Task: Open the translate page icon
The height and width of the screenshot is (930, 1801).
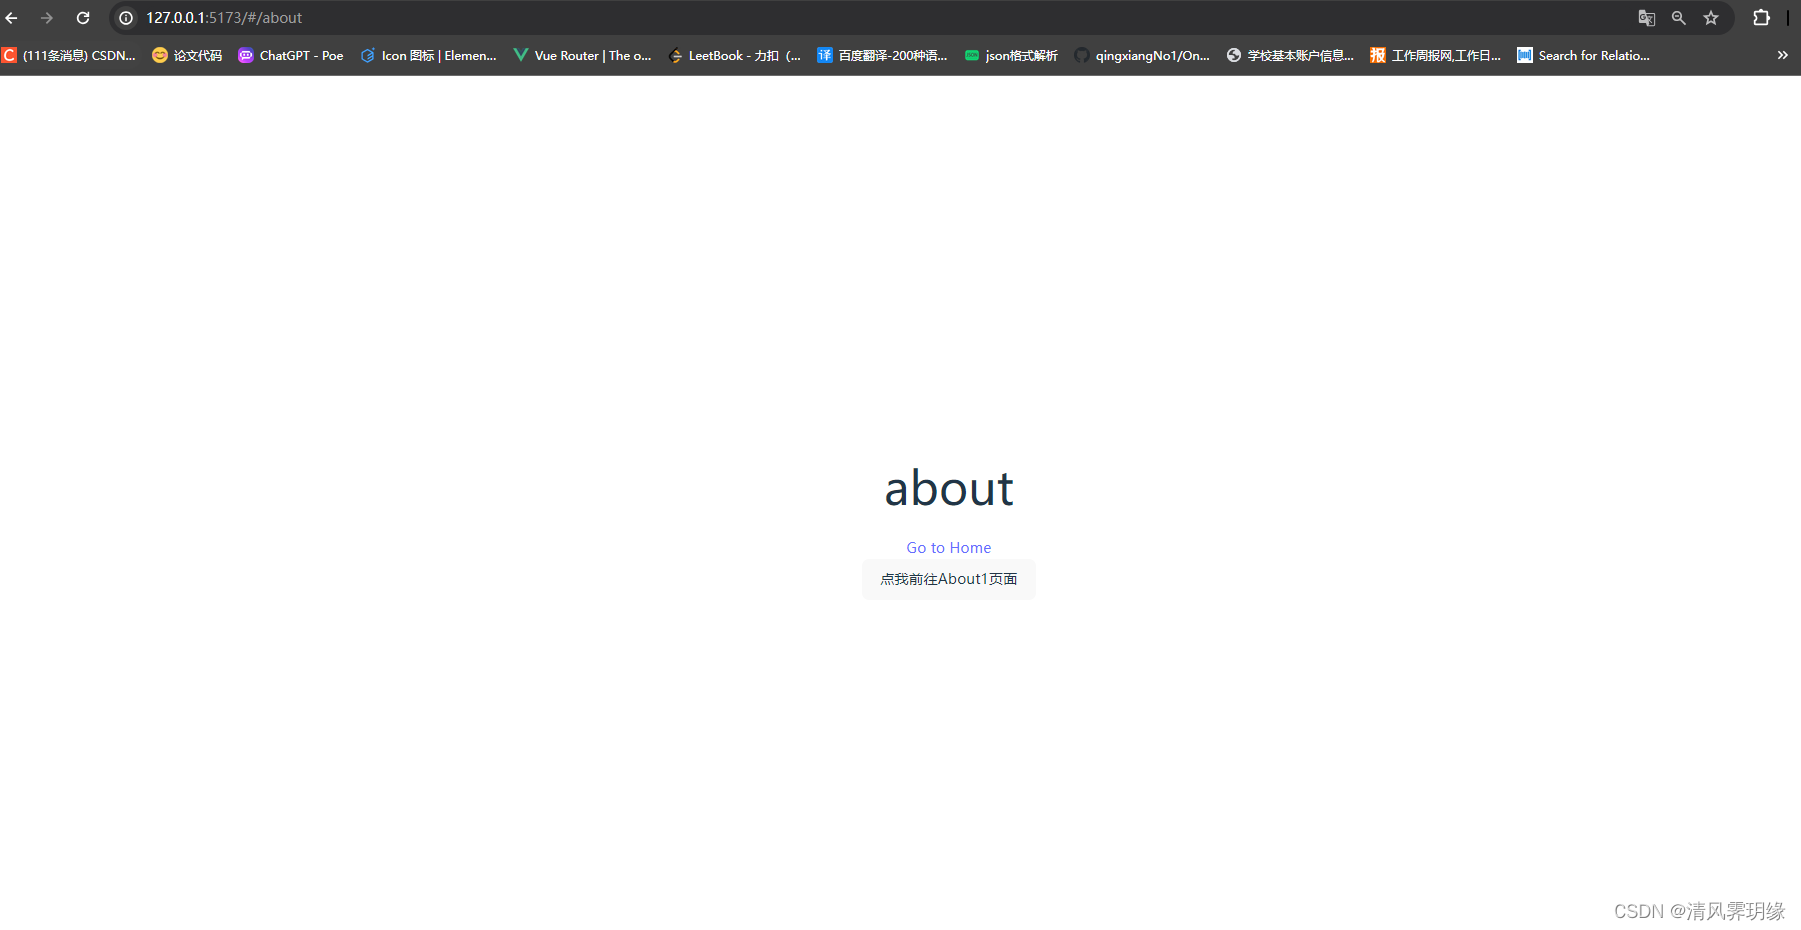Action: [1647, 18]
